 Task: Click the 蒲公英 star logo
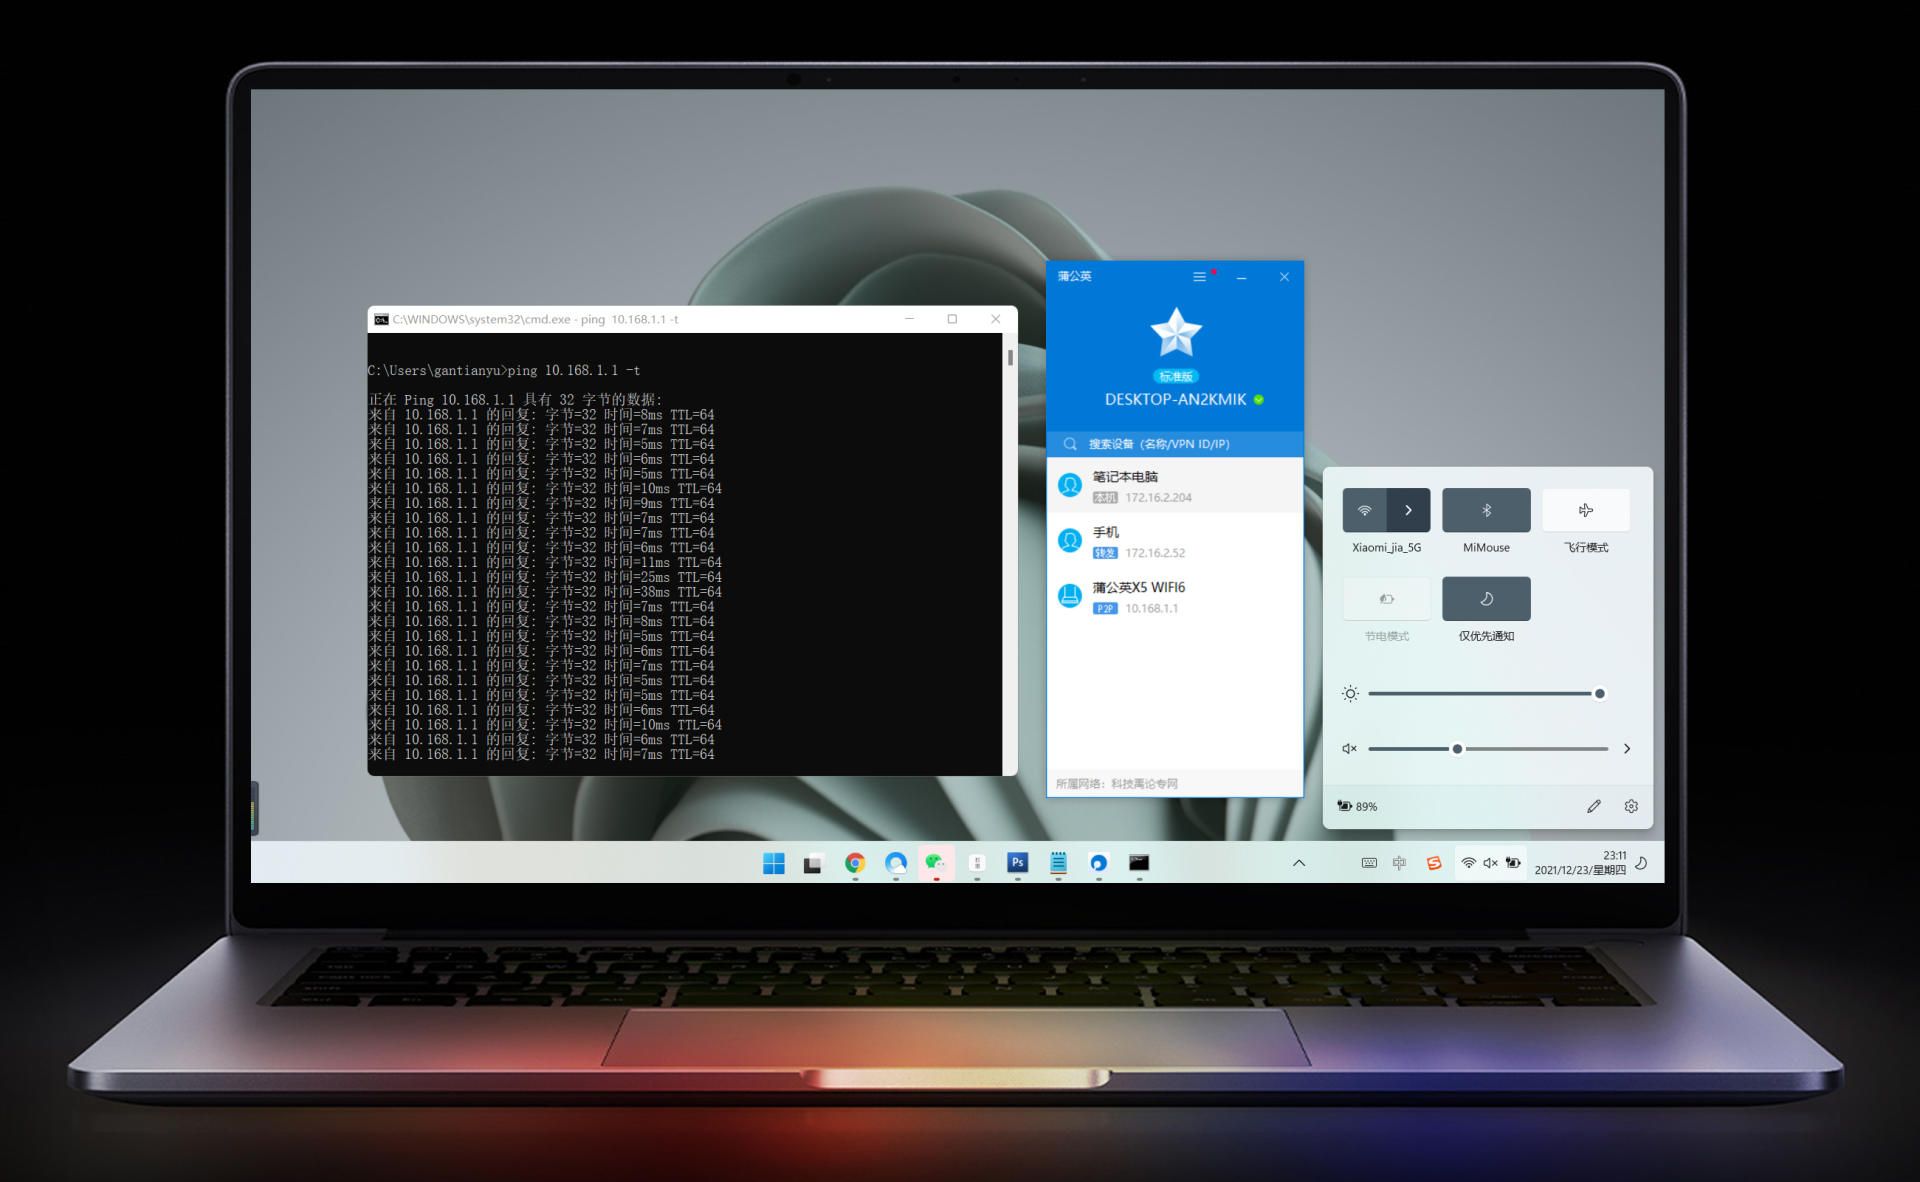point(1175,333)
